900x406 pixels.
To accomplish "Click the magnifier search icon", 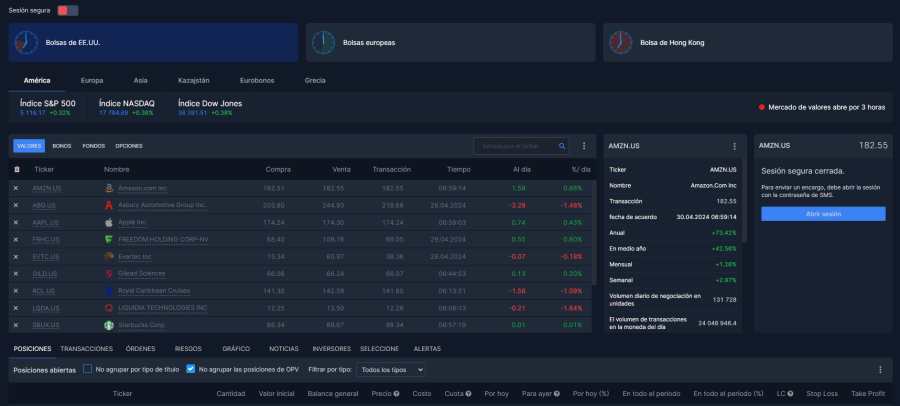I will (562, 146).
